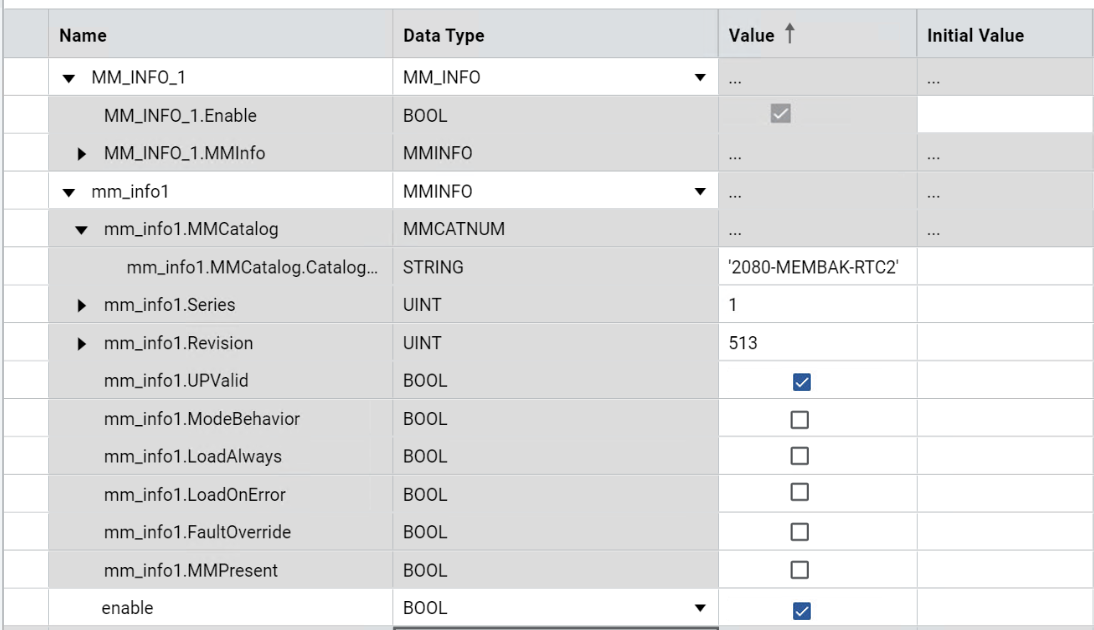Check the mm_info1.MMPresent checkbox
This screenshot has width=1094, height=630.
point(800,569)
